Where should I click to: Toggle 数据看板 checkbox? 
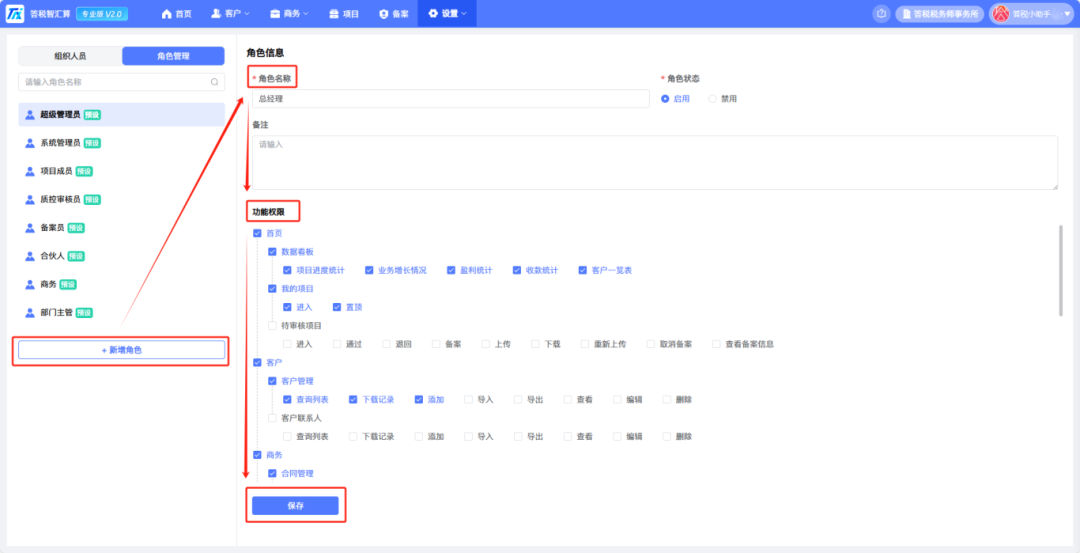272,252
